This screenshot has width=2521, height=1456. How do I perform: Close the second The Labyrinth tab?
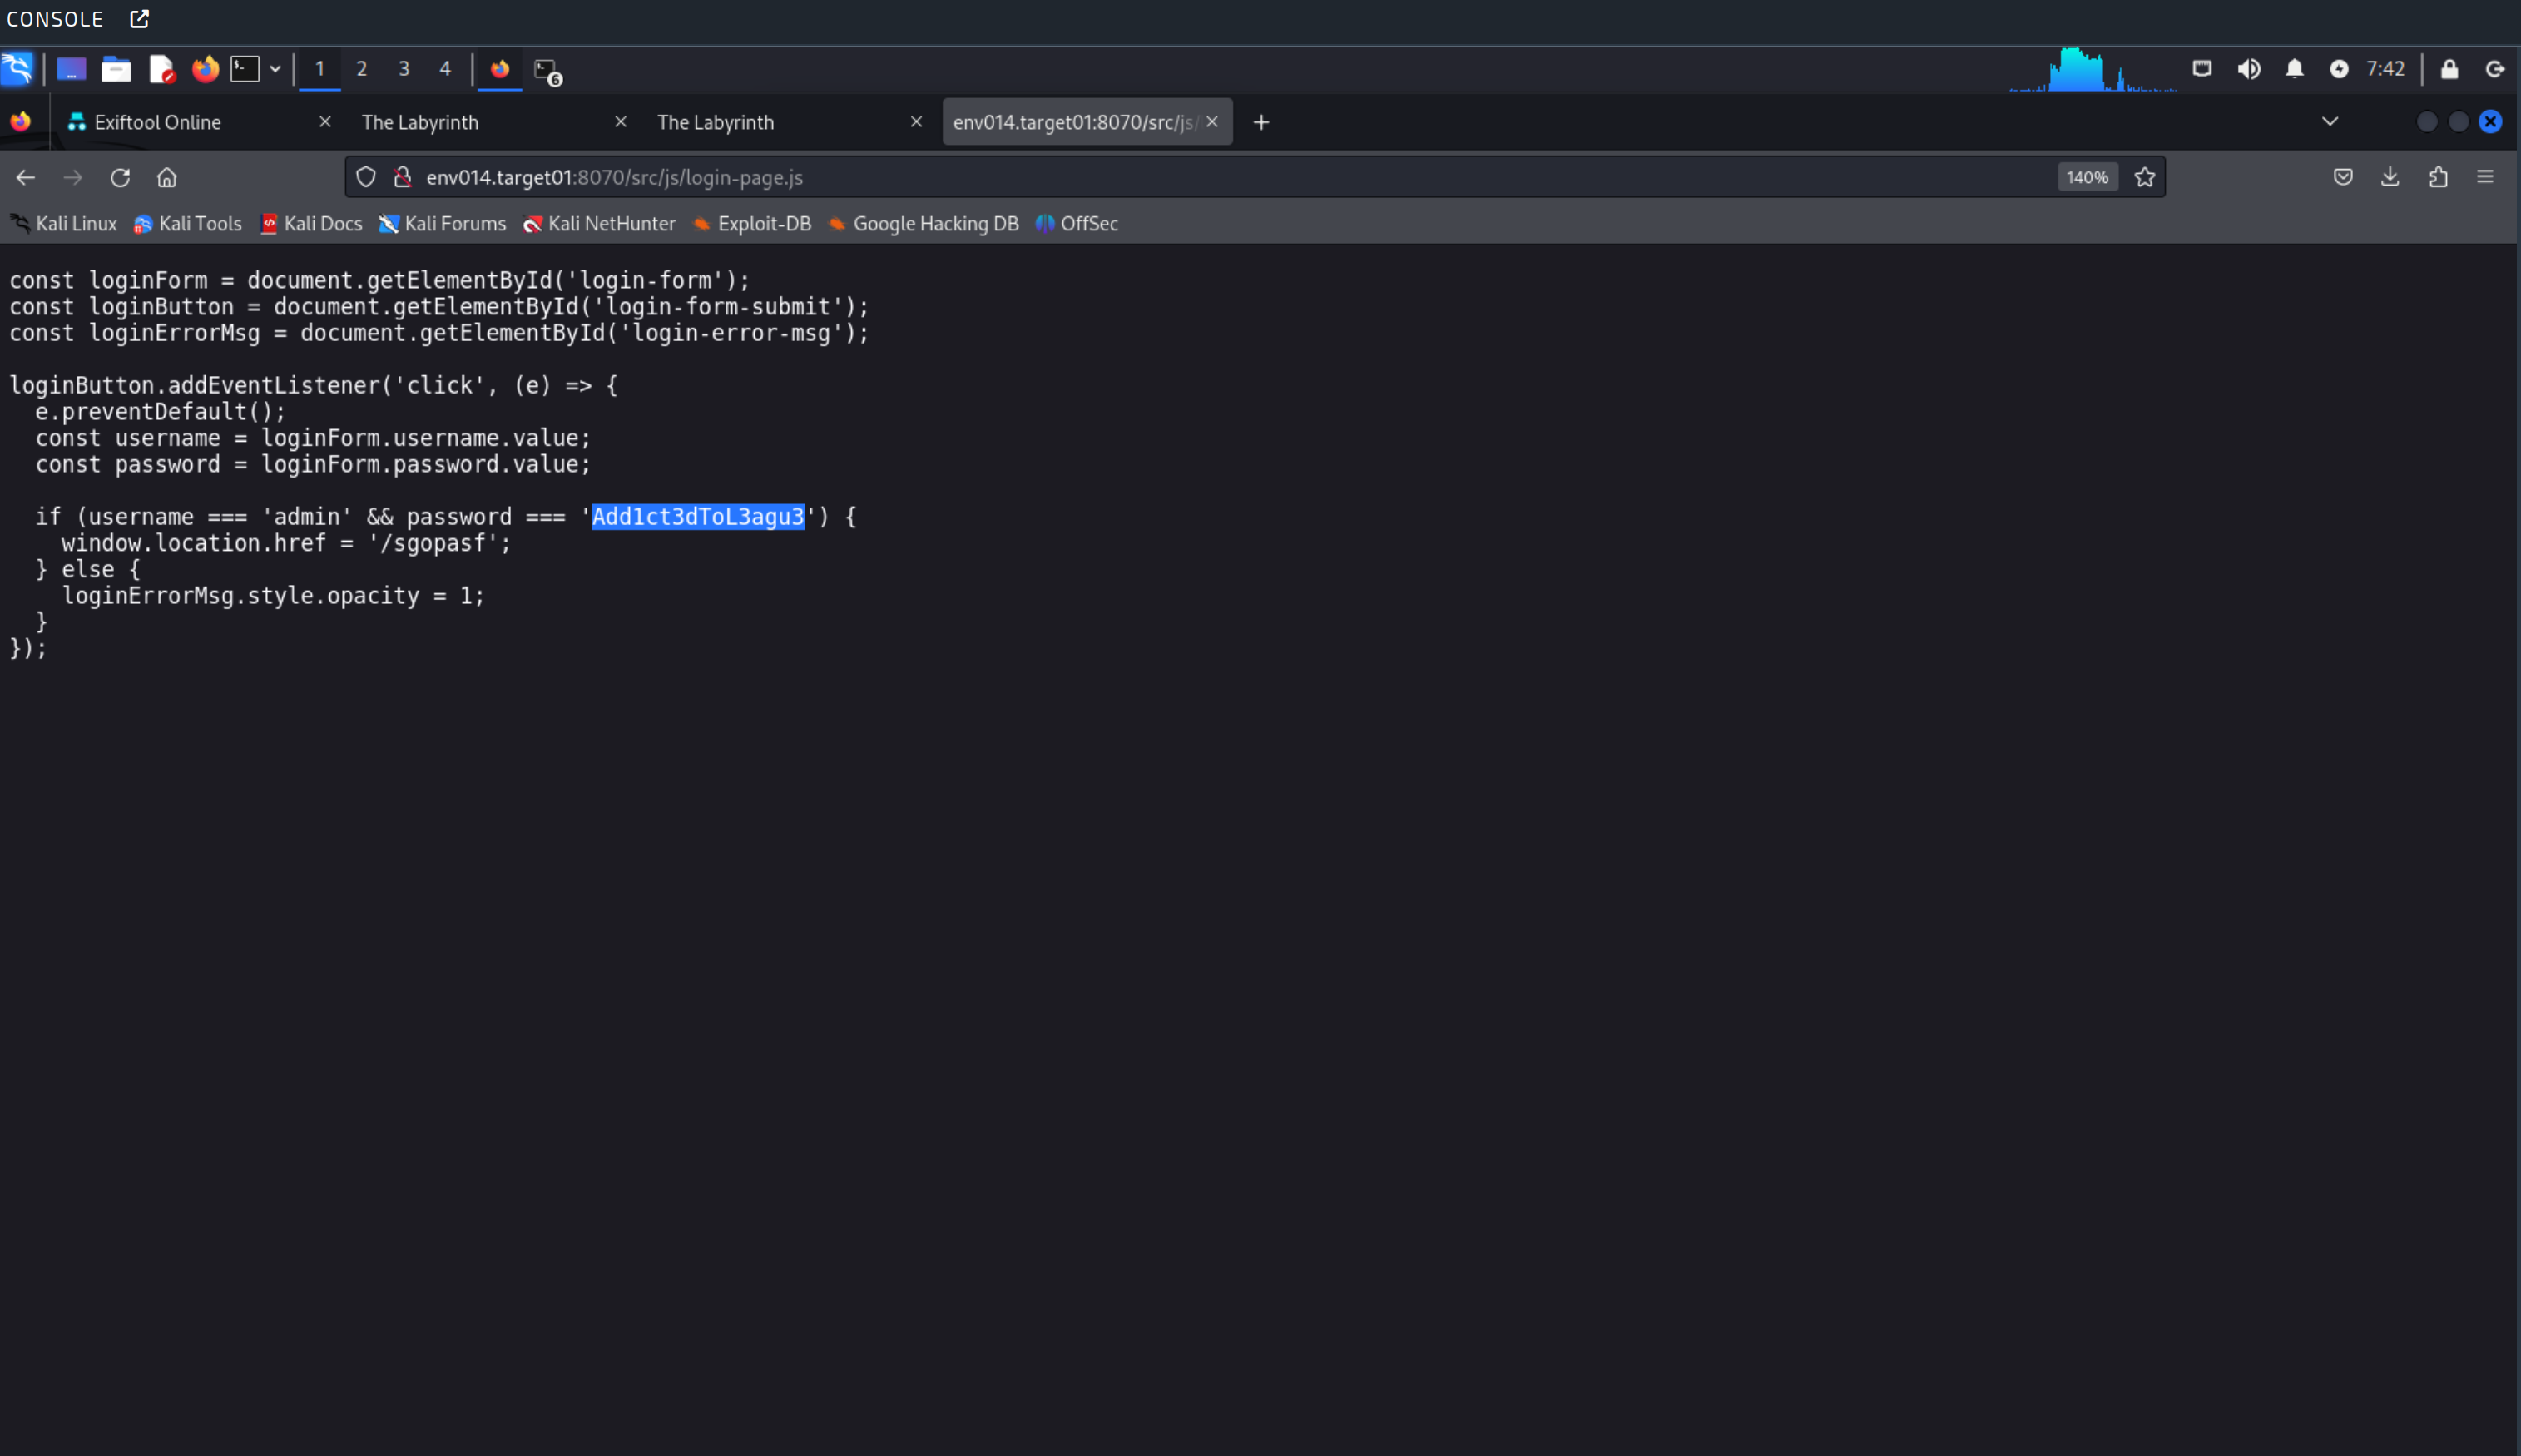[x=916, y=122]
